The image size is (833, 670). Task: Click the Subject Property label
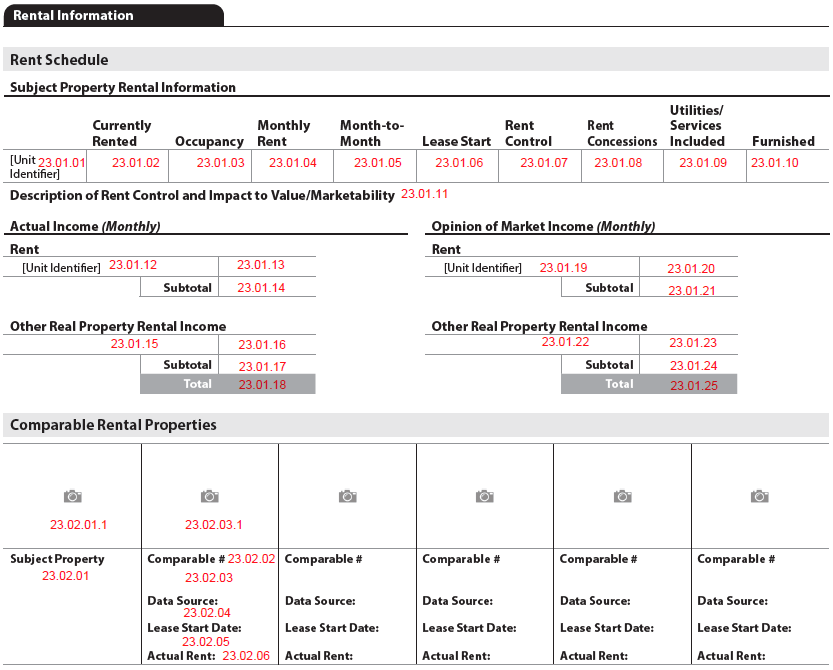(x=57, y=559)
